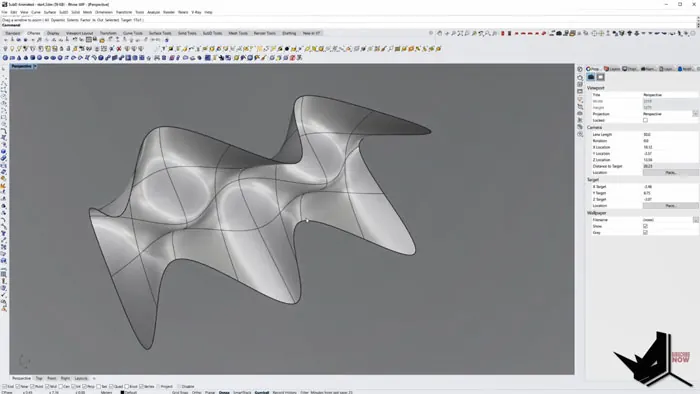Switch to the Right viewport tab
Image resolution: width=700 pixels, height=394 pixels.
click(65, 378)
